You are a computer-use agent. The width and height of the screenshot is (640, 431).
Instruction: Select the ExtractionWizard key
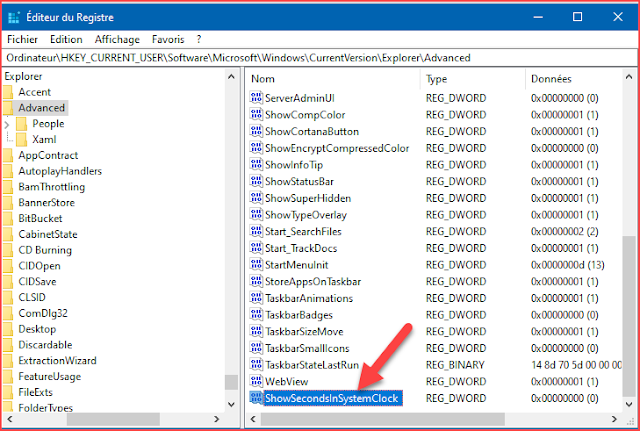tap(57, 361)
